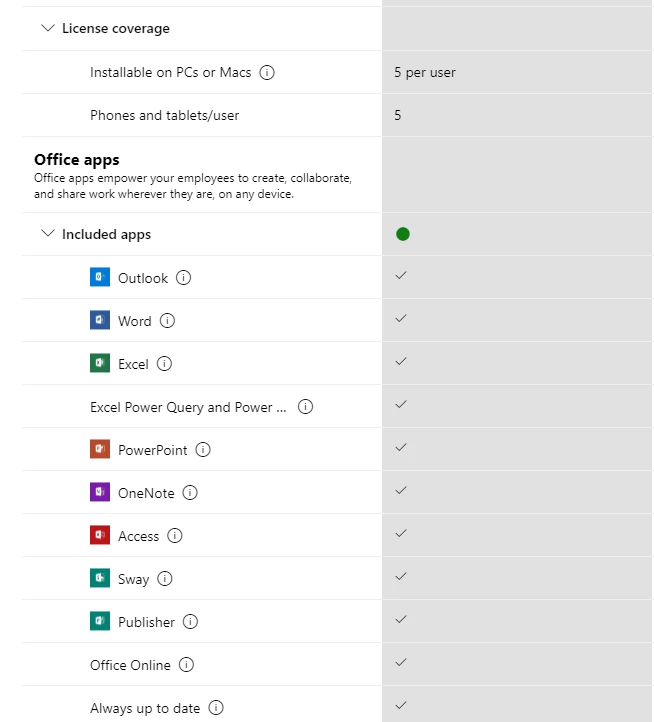This screenshot has height=722, width=654.
Task: Select the OneNote label
Action: (x=146, y=493)
